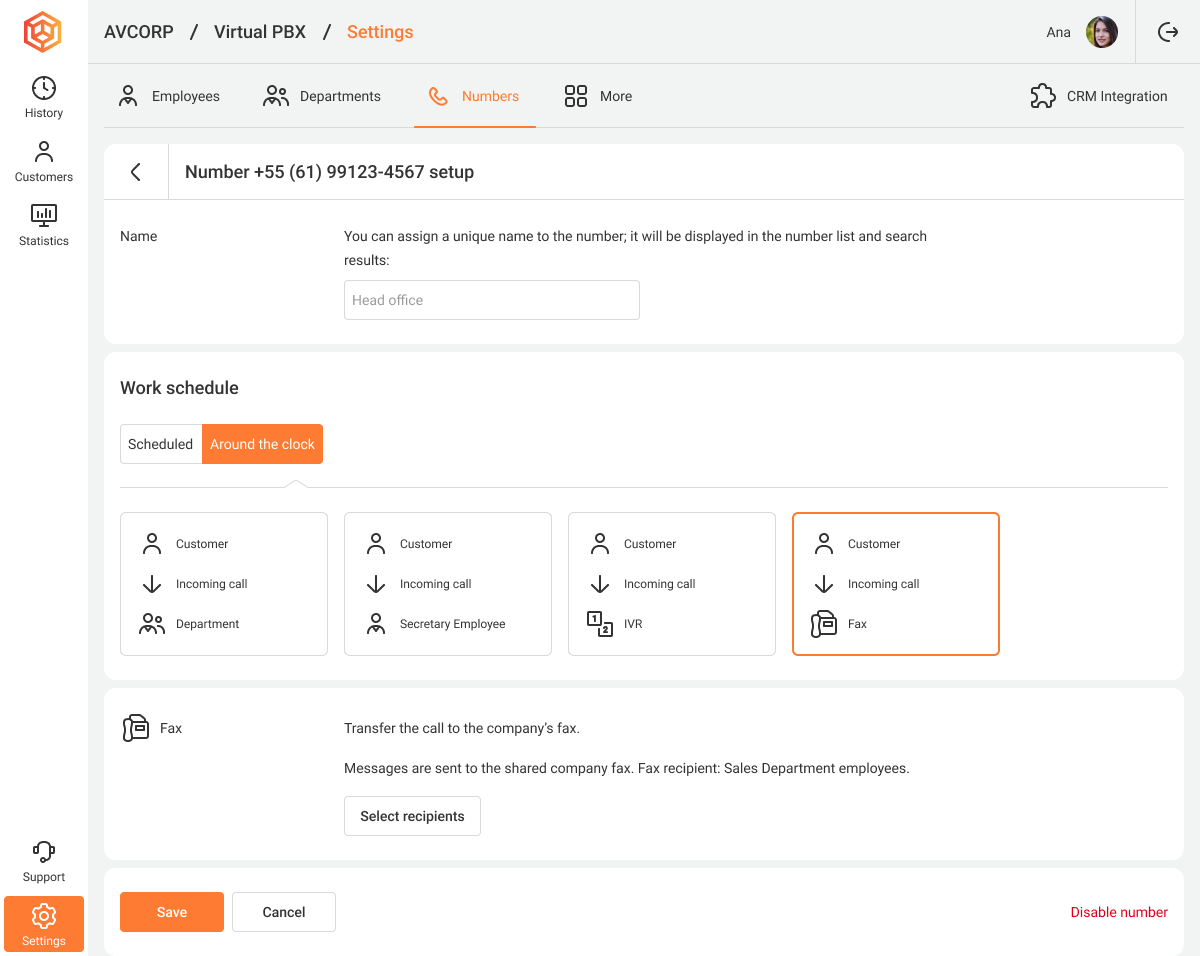
Task: Select Around the clock schedule
Action: [262, 444]
